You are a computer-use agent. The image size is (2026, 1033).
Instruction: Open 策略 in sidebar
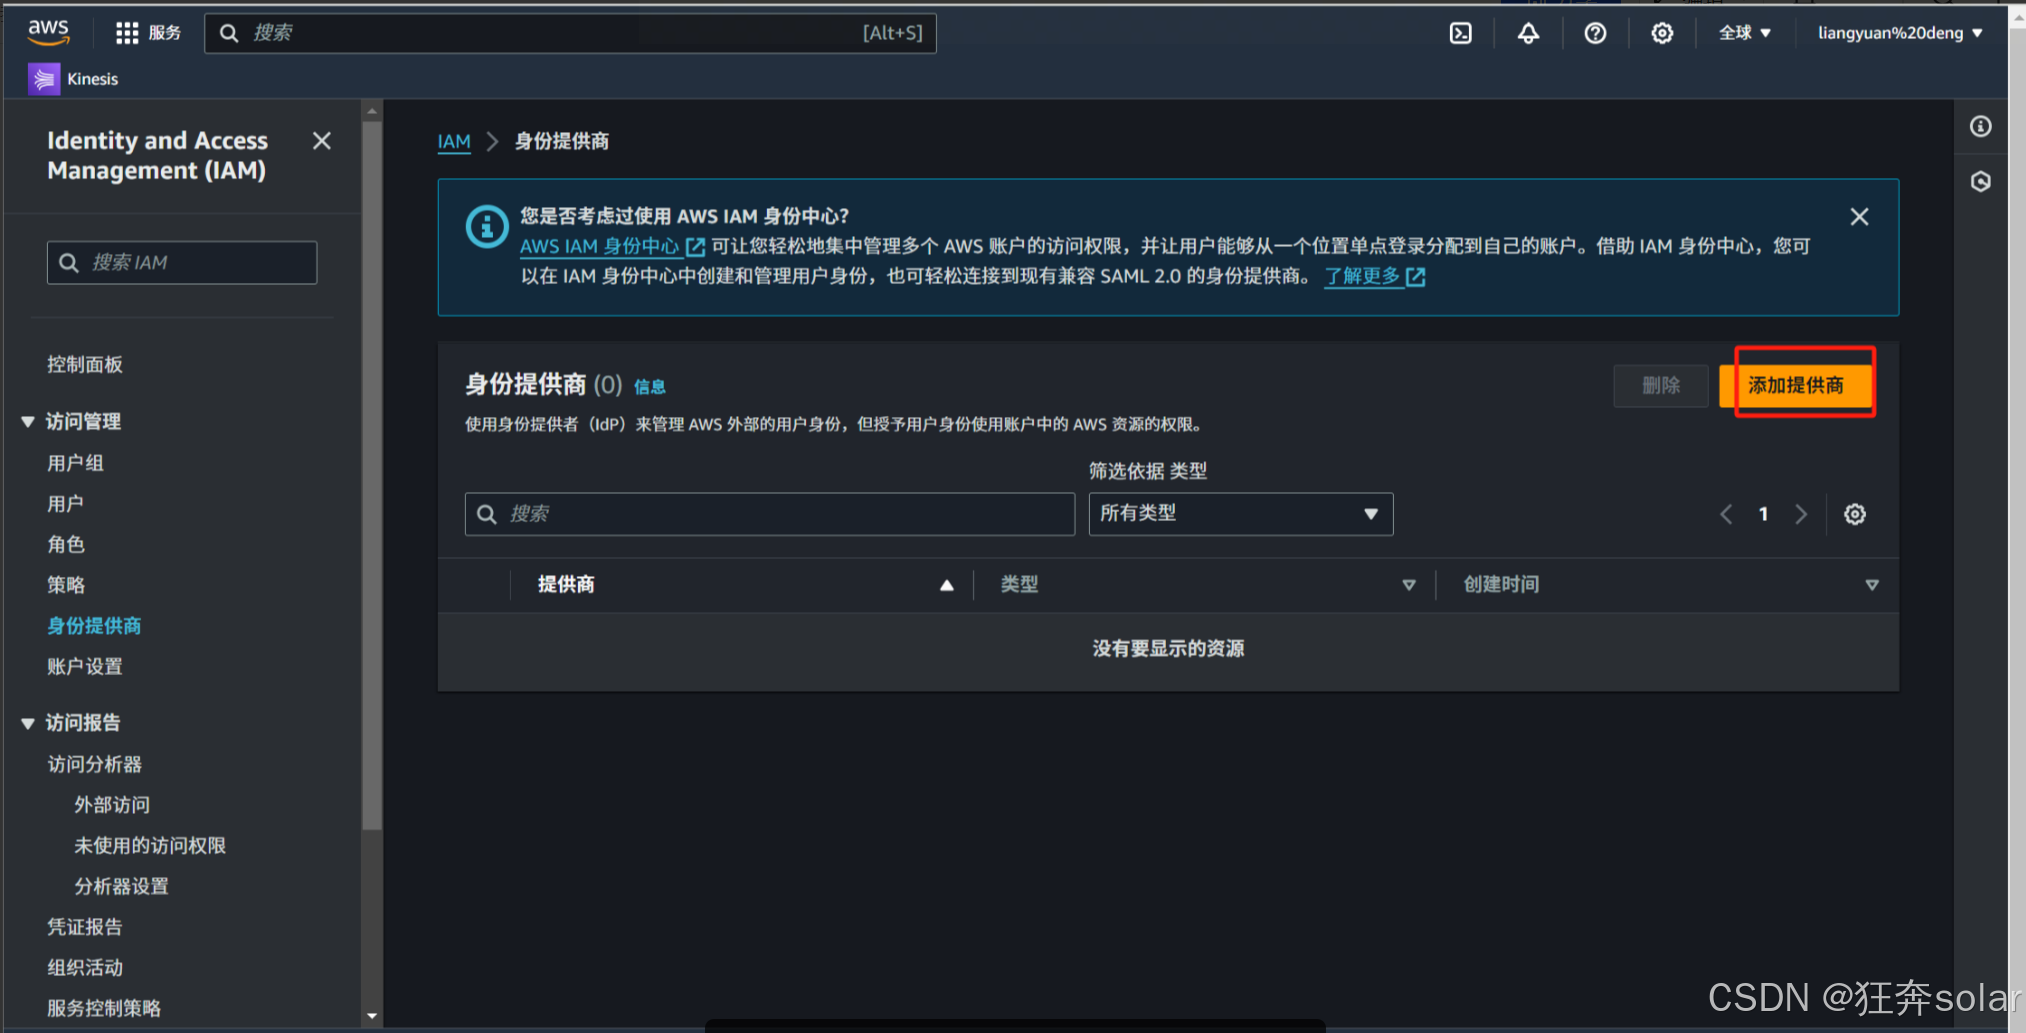pos(65,585)
